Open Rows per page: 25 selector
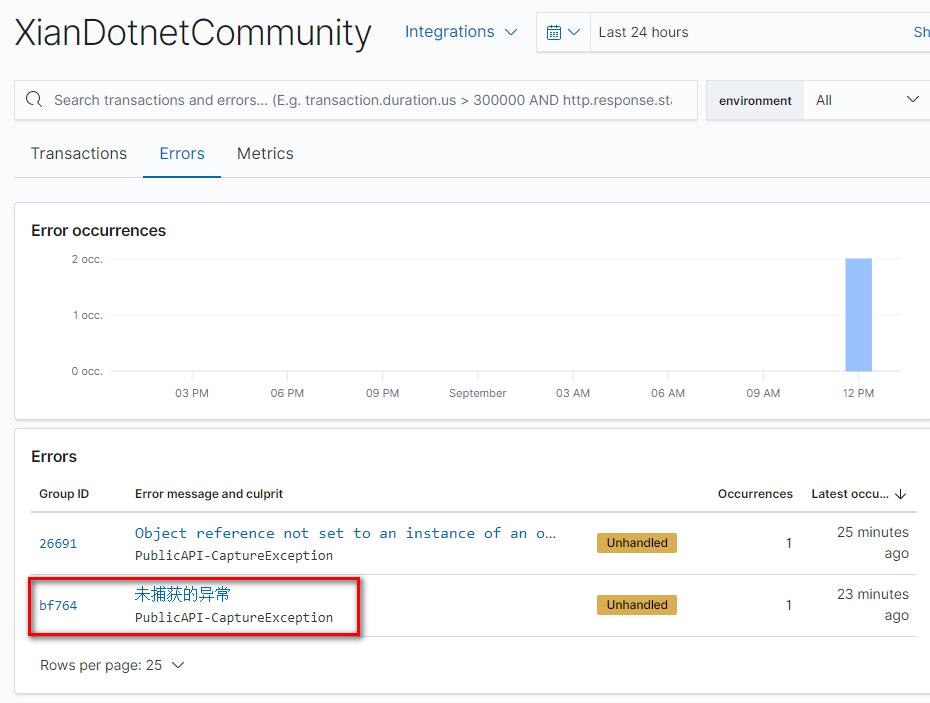This screenshot has height=703, width=930. (112, 665)
